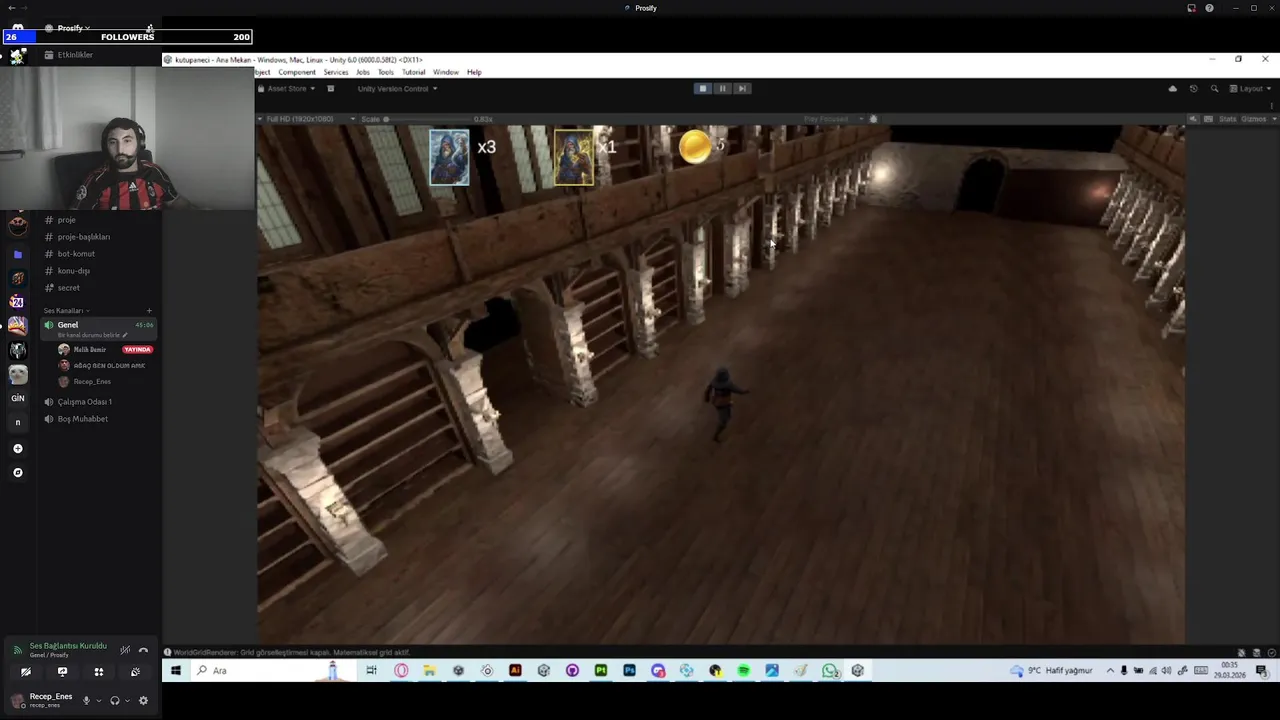Mute Discord microphone

pyautogui.click(x=86, y=700)
